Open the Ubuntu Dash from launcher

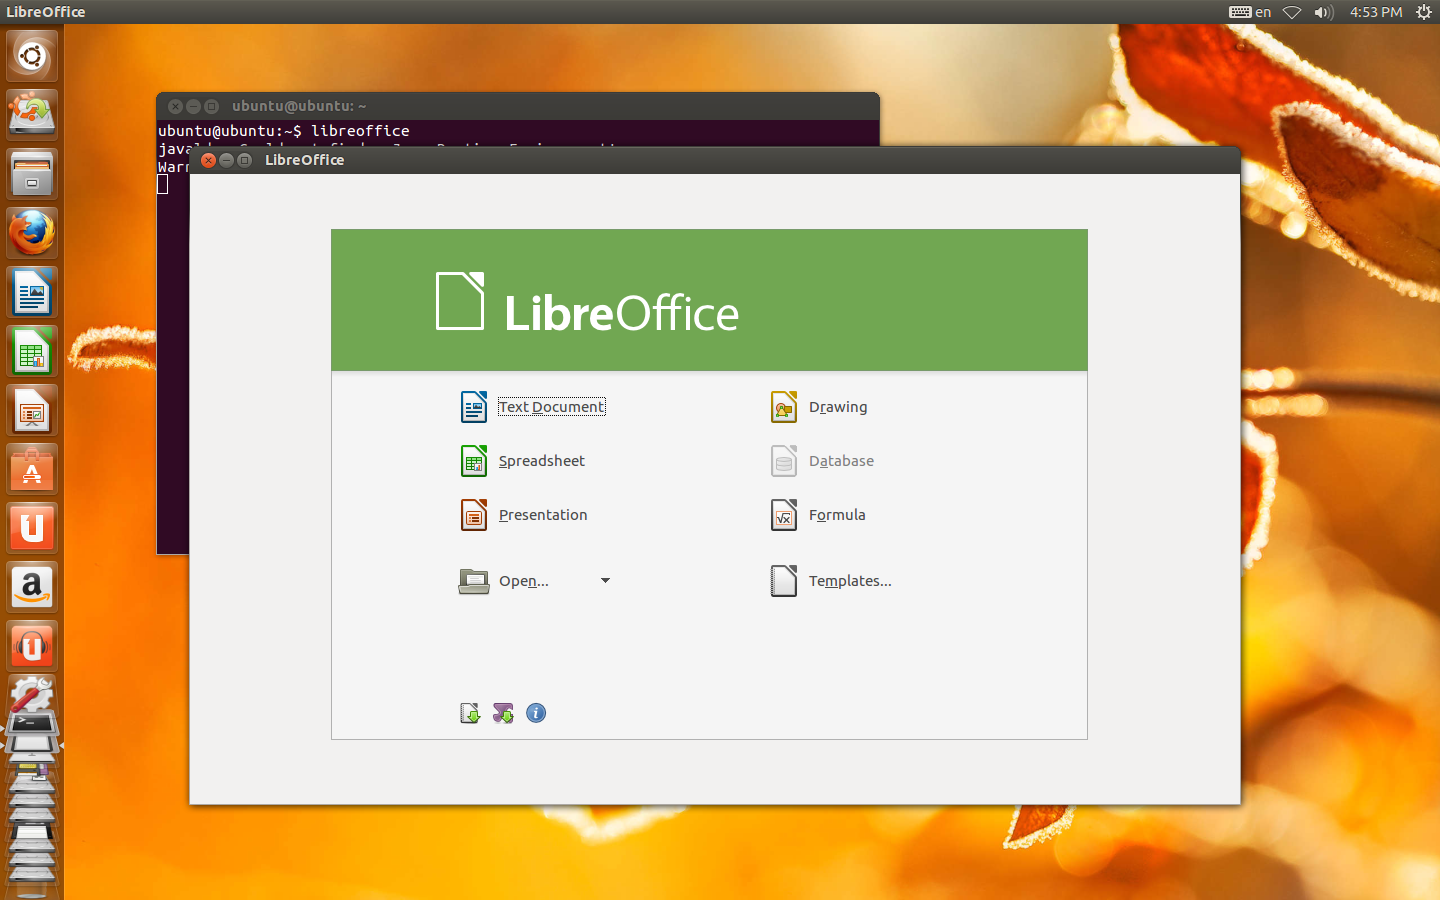(x=32, y=55)
